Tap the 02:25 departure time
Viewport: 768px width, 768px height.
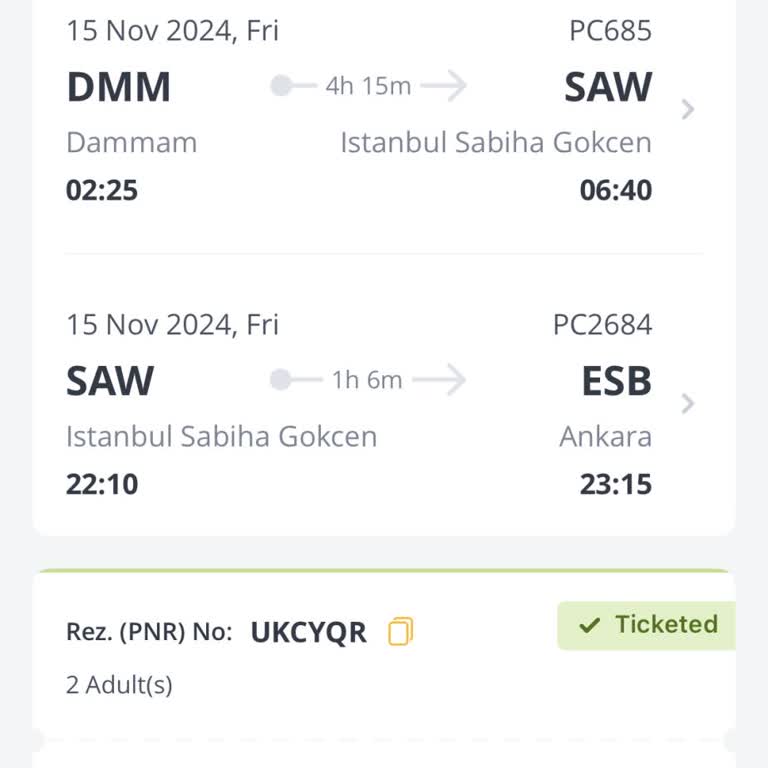pyautogui.click(x=102, y=190)
